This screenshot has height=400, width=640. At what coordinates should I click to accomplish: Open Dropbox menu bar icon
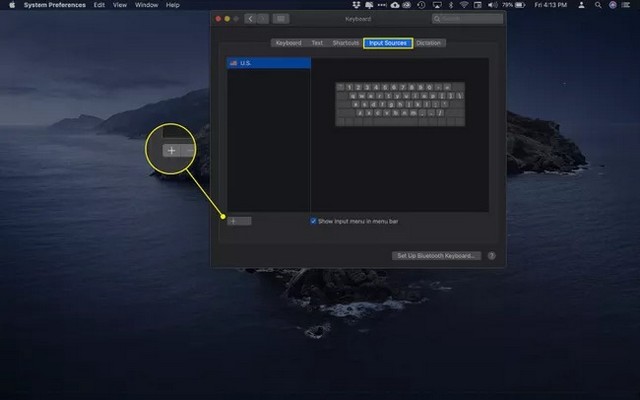[x=356, y=5]
